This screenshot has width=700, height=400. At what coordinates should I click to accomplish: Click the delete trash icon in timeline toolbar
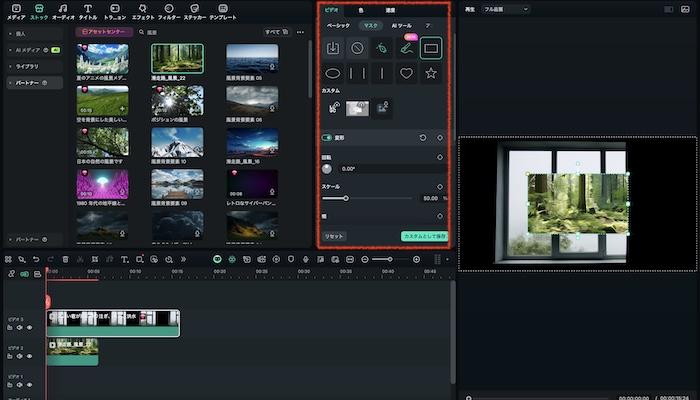point(65,259)
